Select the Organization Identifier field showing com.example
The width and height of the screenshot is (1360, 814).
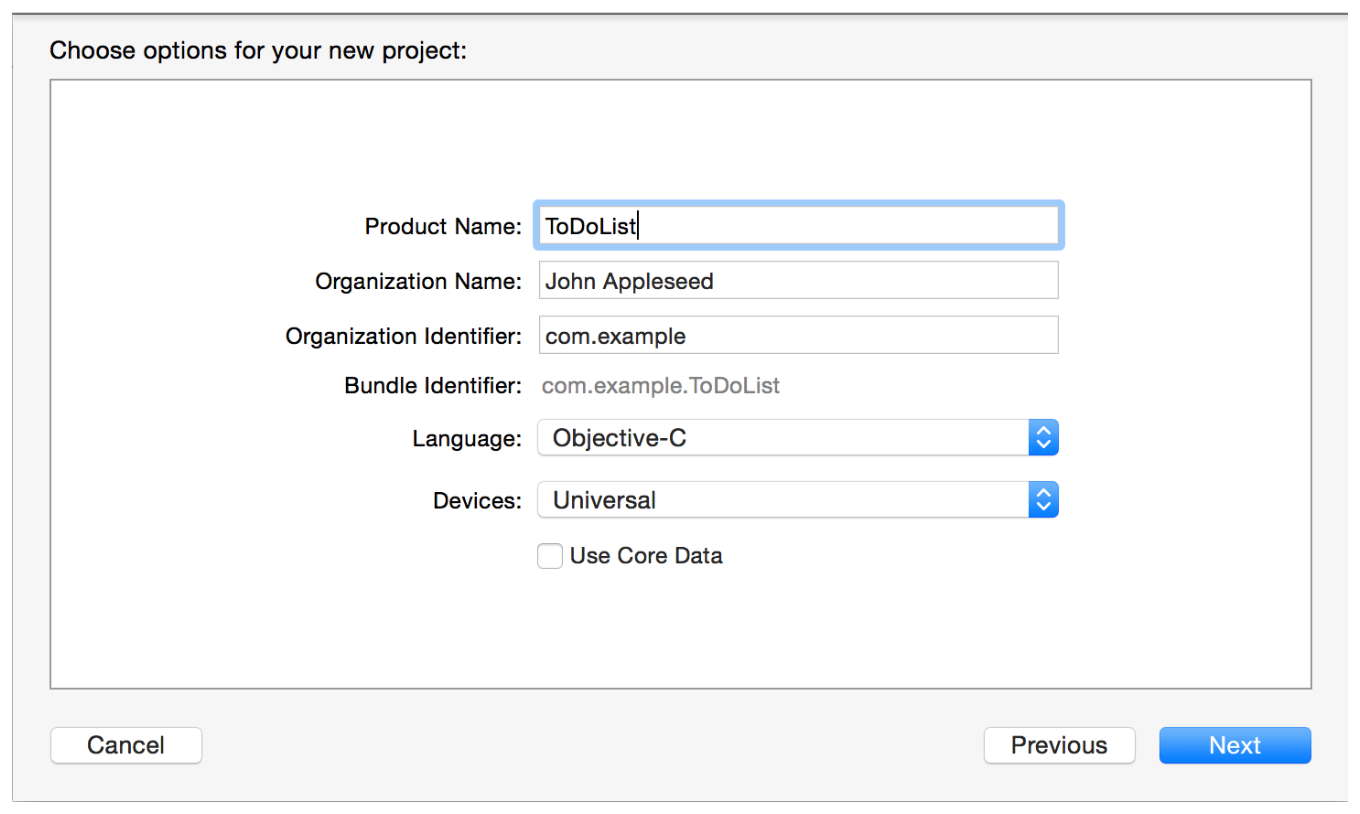(x=797, y=336)
